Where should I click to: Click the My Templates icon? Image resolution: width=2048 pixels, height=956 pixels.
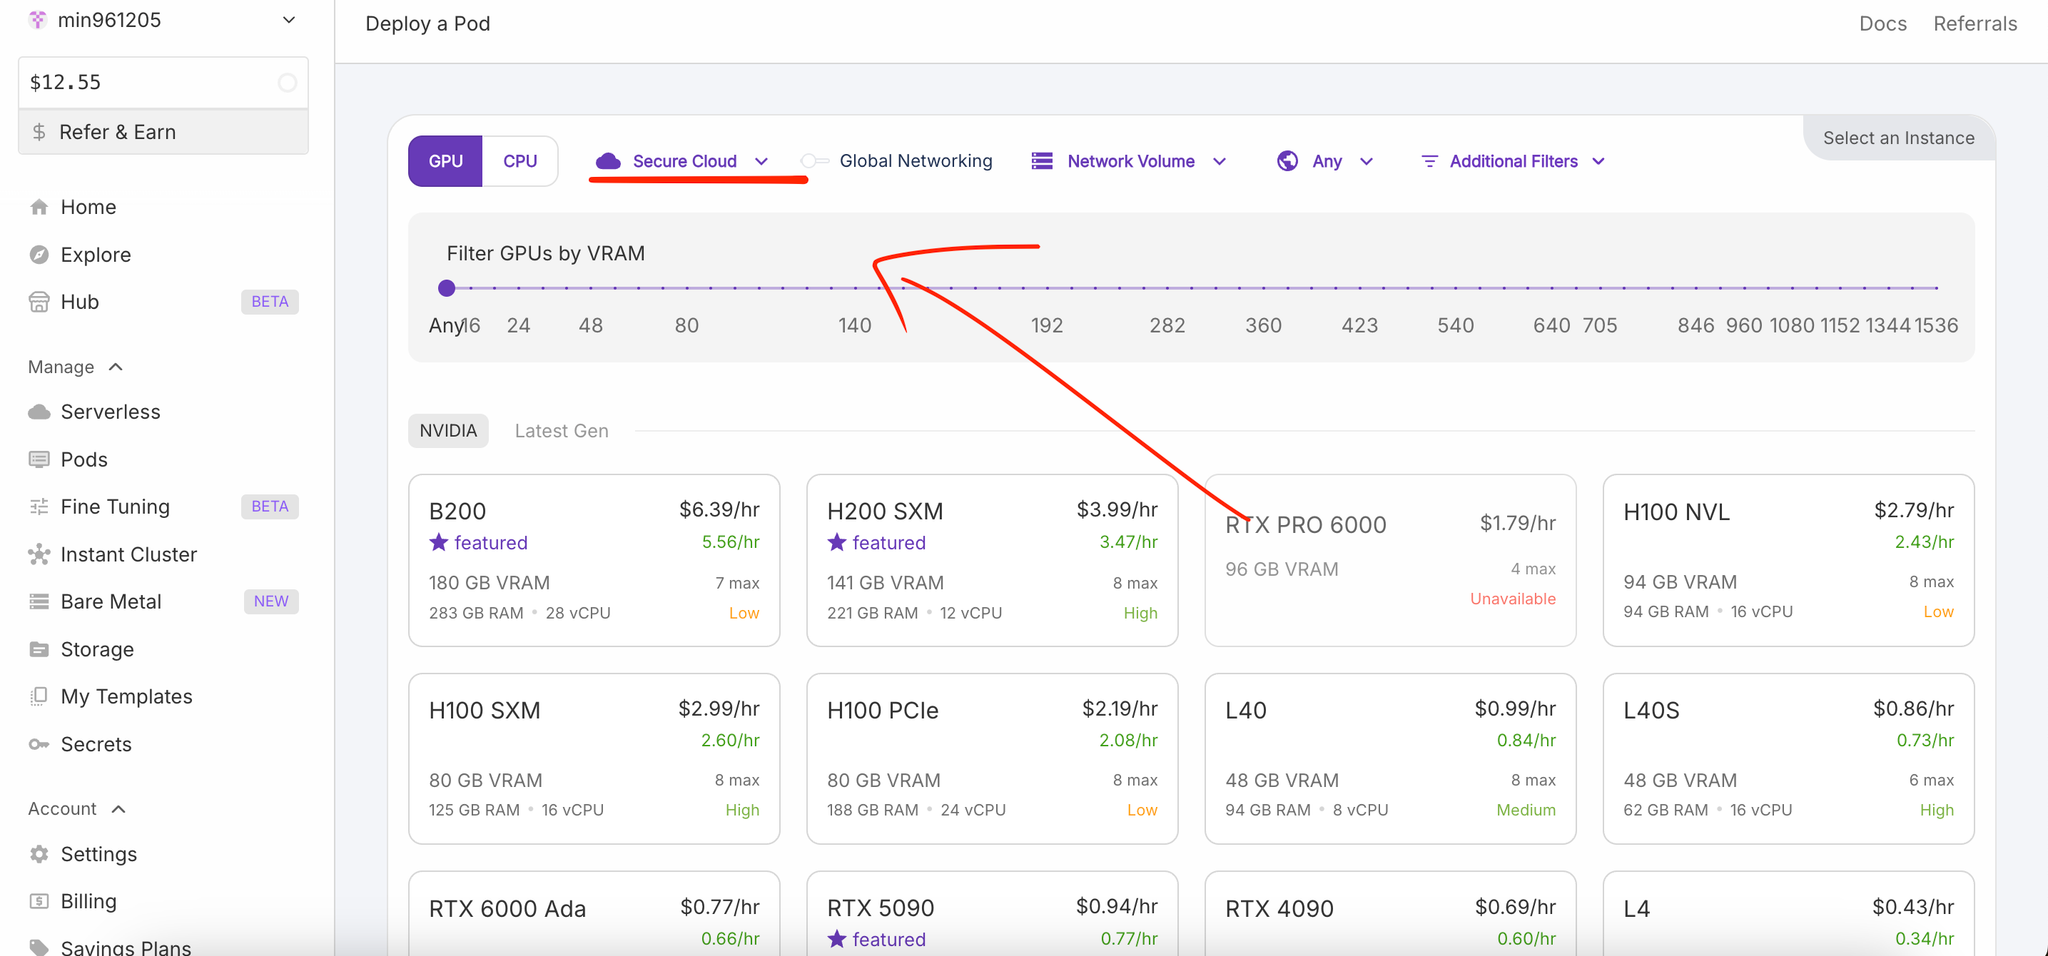pyautogui.click(x=39, y=696)
